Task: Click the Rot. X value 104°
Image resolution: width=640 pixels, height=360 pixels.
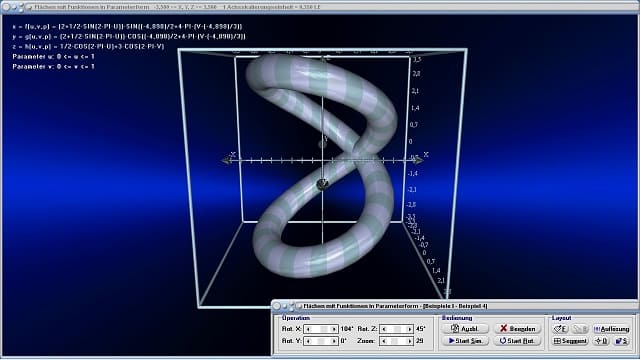Action: pos(347,329)
